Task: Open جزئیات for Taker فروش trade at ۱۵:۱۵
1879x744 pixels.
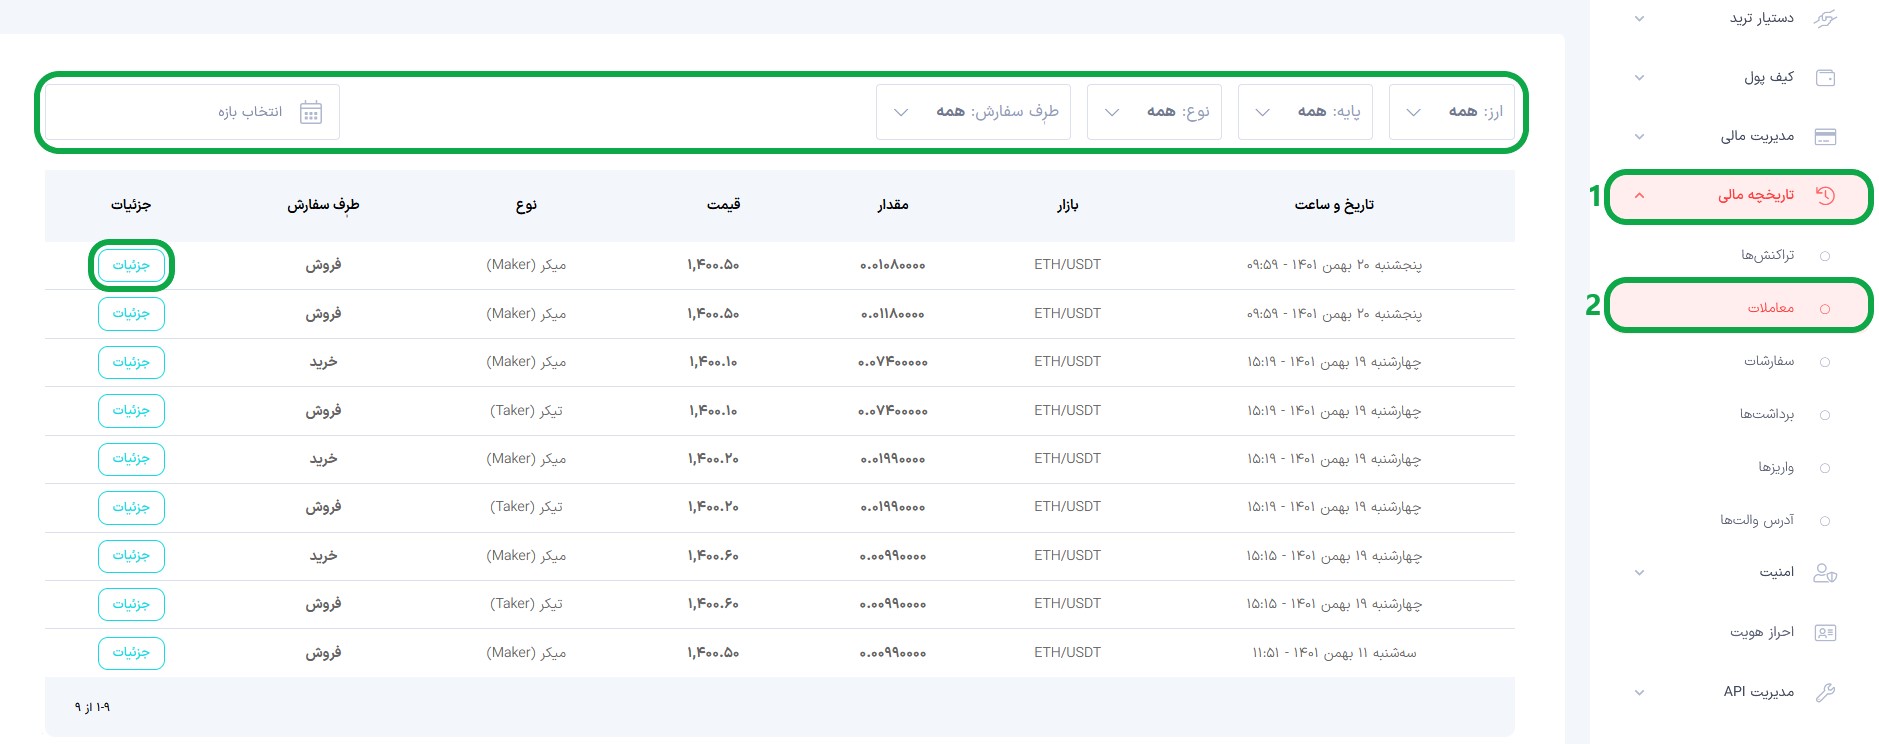Action: coord(131,604)
